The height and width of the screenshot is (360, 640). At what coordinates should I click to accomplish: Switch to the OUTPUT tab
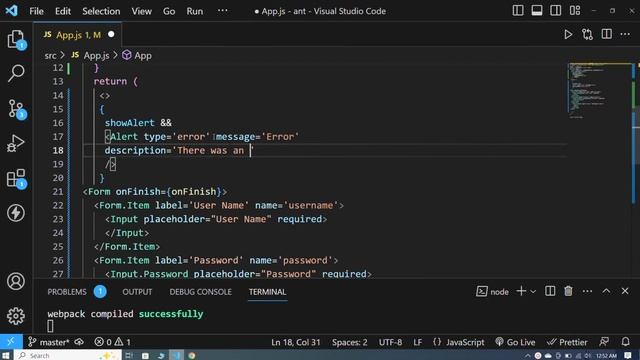(137, 292)
